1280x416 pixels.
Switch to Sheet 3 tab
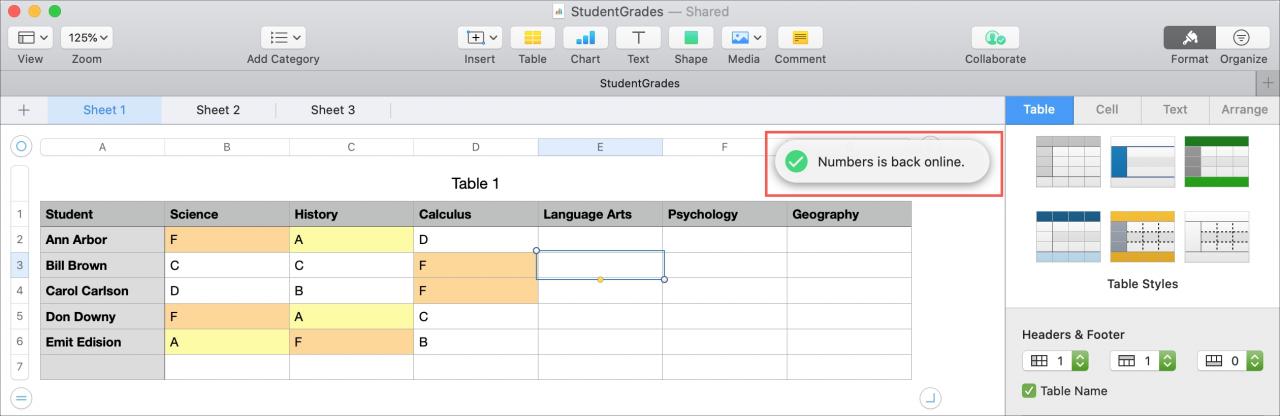[333, 110]
